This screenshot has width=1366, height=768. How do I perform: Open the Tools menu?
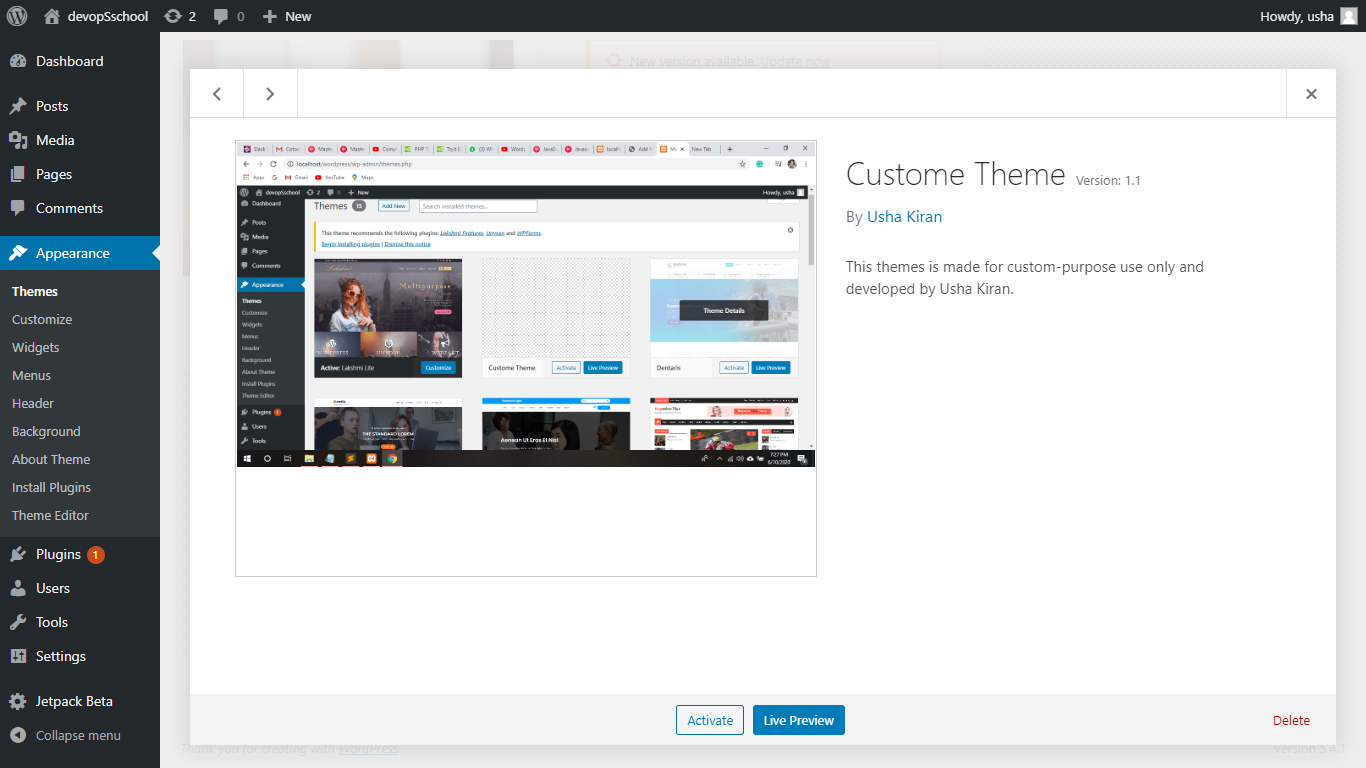pos(52,622)
